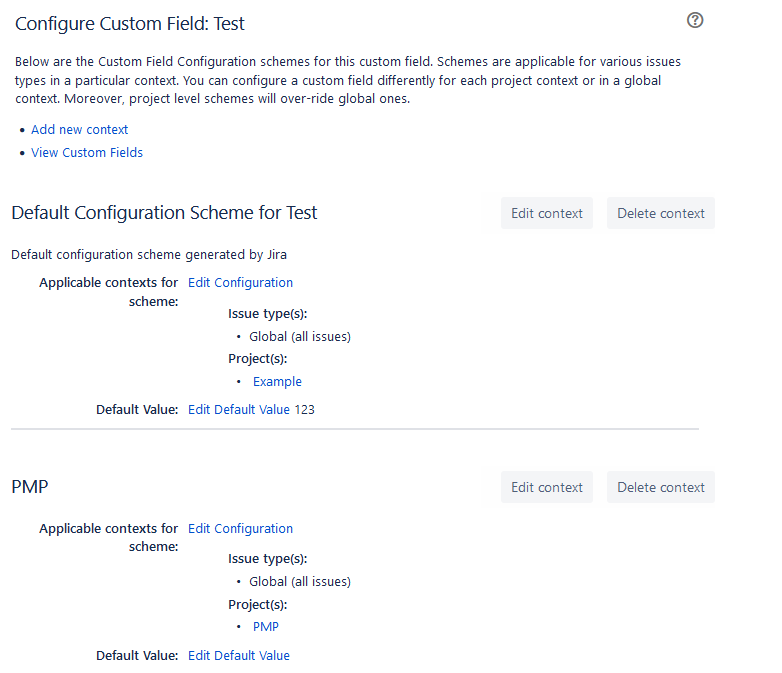Edit Default Value for the PMP scheme
The image size is (782, 673).
(239, 656)
